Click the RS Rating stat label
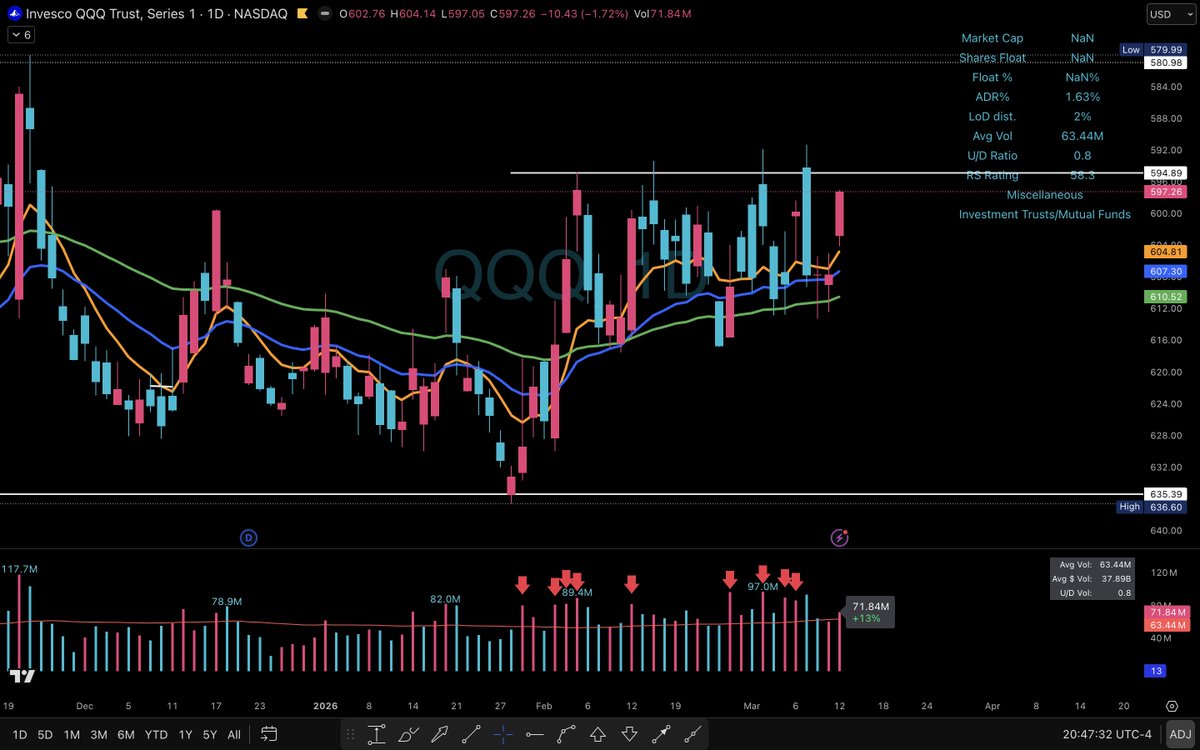 click(992, 175)
